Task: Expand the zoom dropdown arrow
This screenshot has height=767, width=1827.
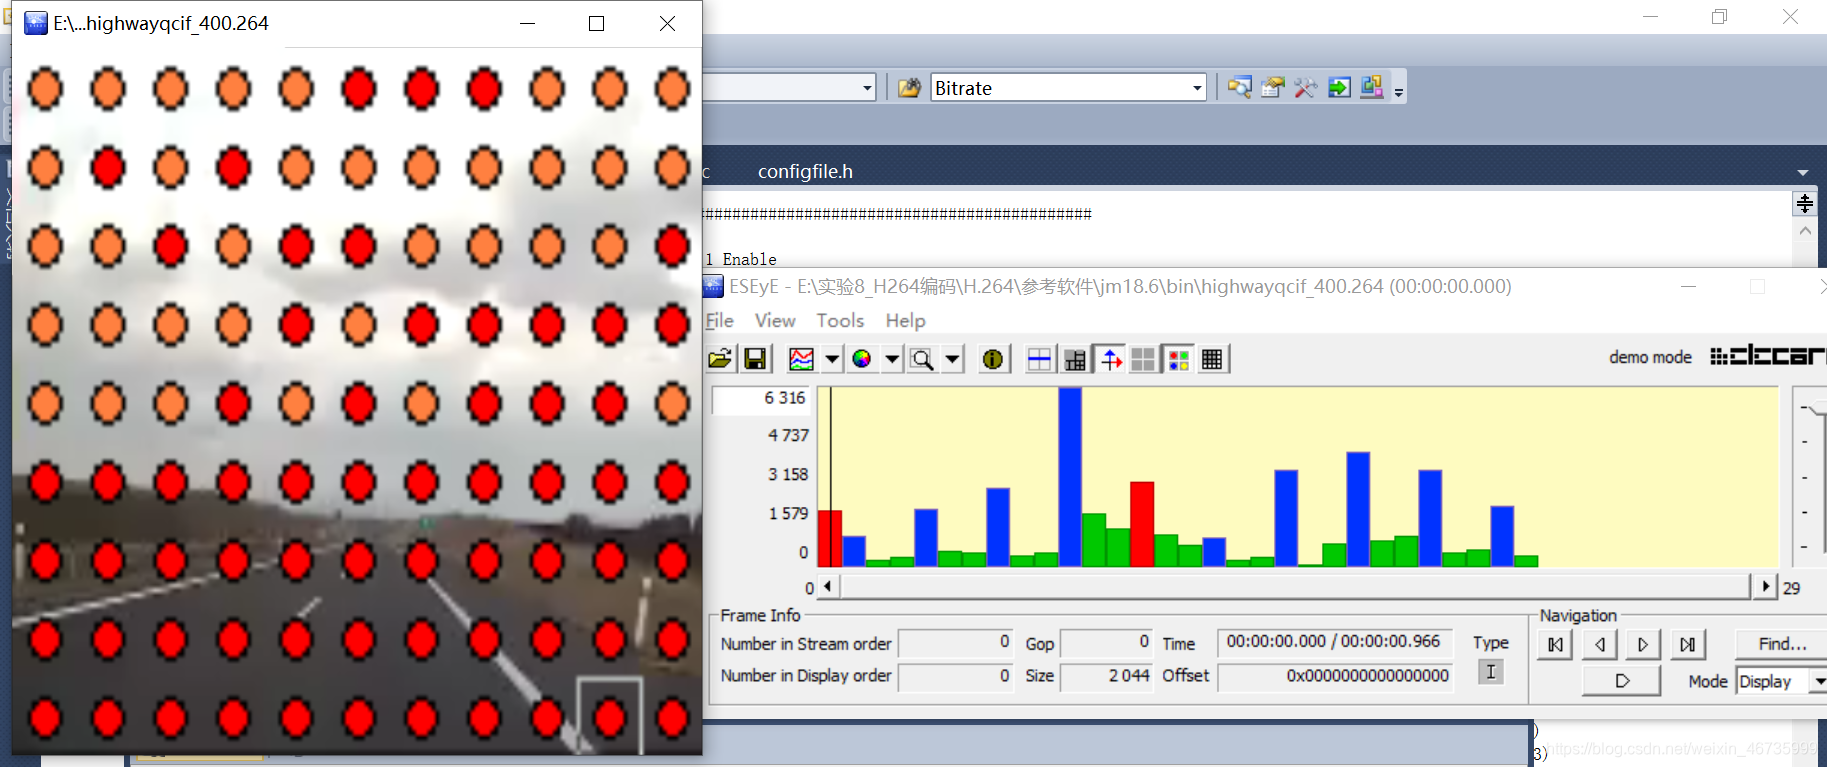Action: click(x=952, y=359)
